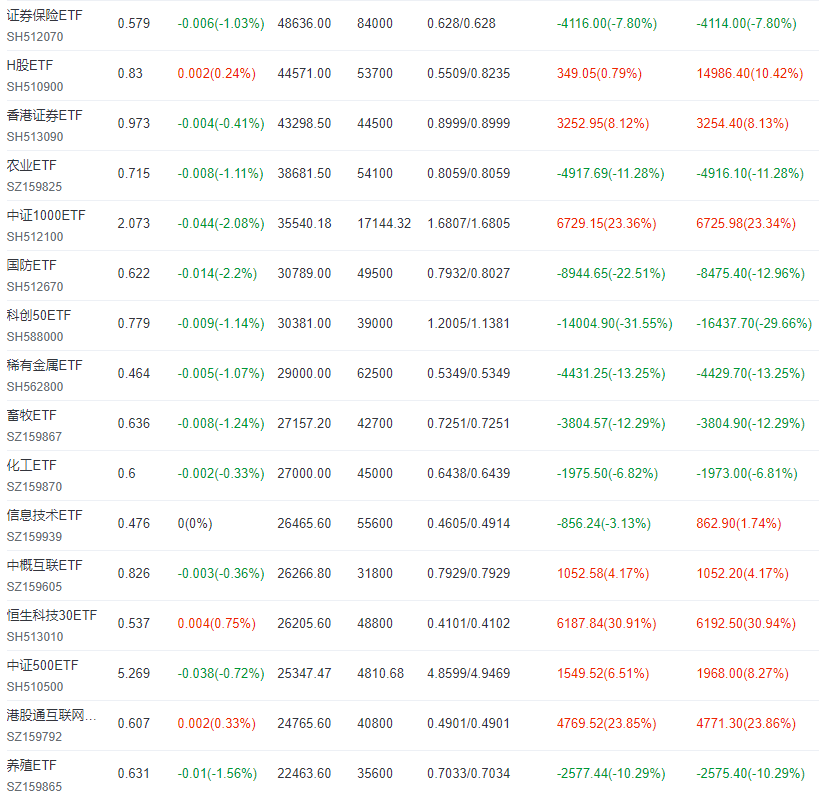Click stock code SZ159825
819x798 pixels.
(x=34, y=187)
